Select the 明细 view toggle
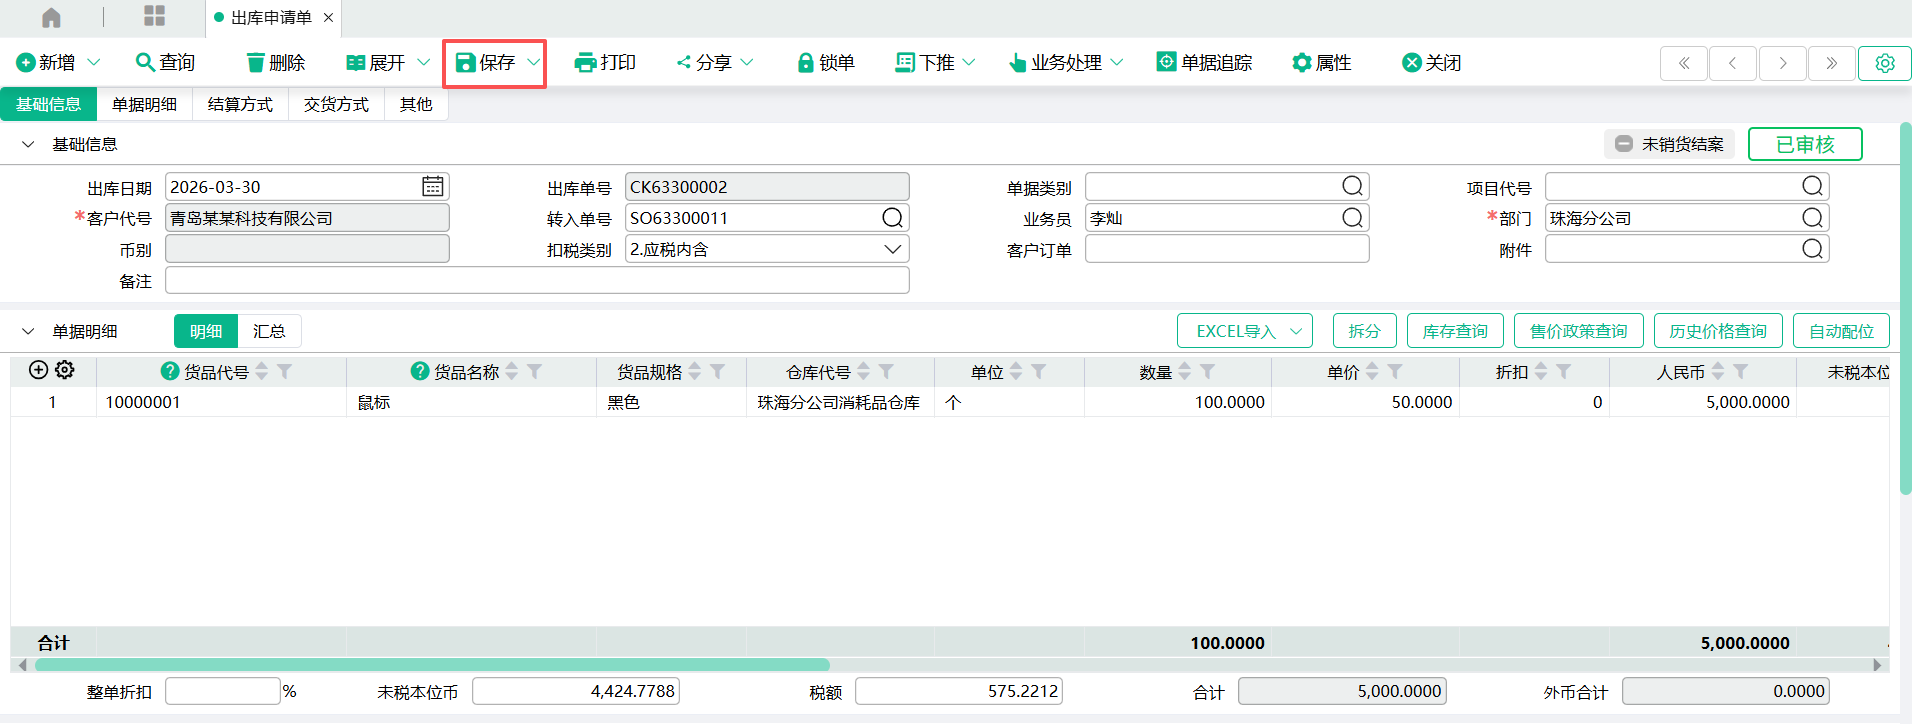Screen dimensions: 1912x724 pyautogui.click(x=206, y=331)
